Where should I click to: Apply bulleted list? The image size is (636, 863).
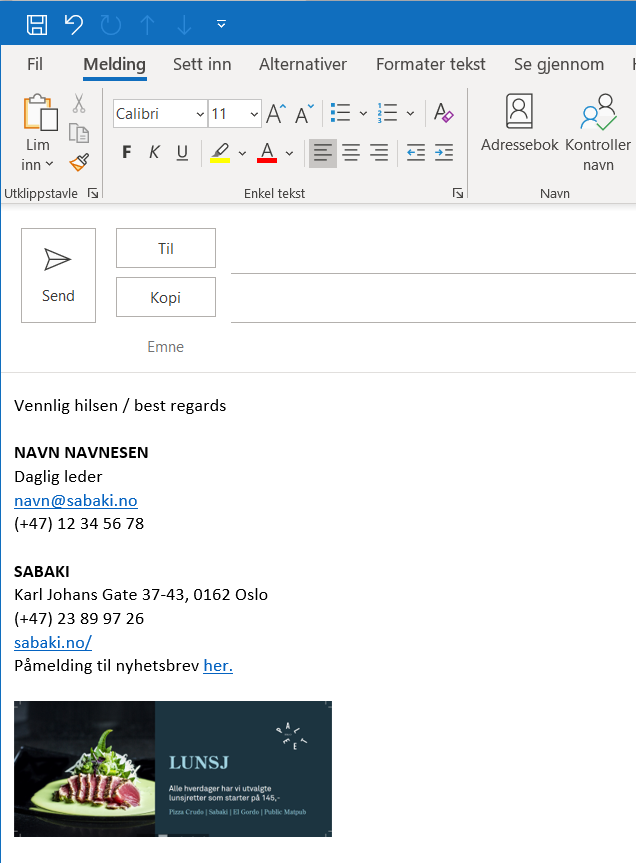[341, 113]
